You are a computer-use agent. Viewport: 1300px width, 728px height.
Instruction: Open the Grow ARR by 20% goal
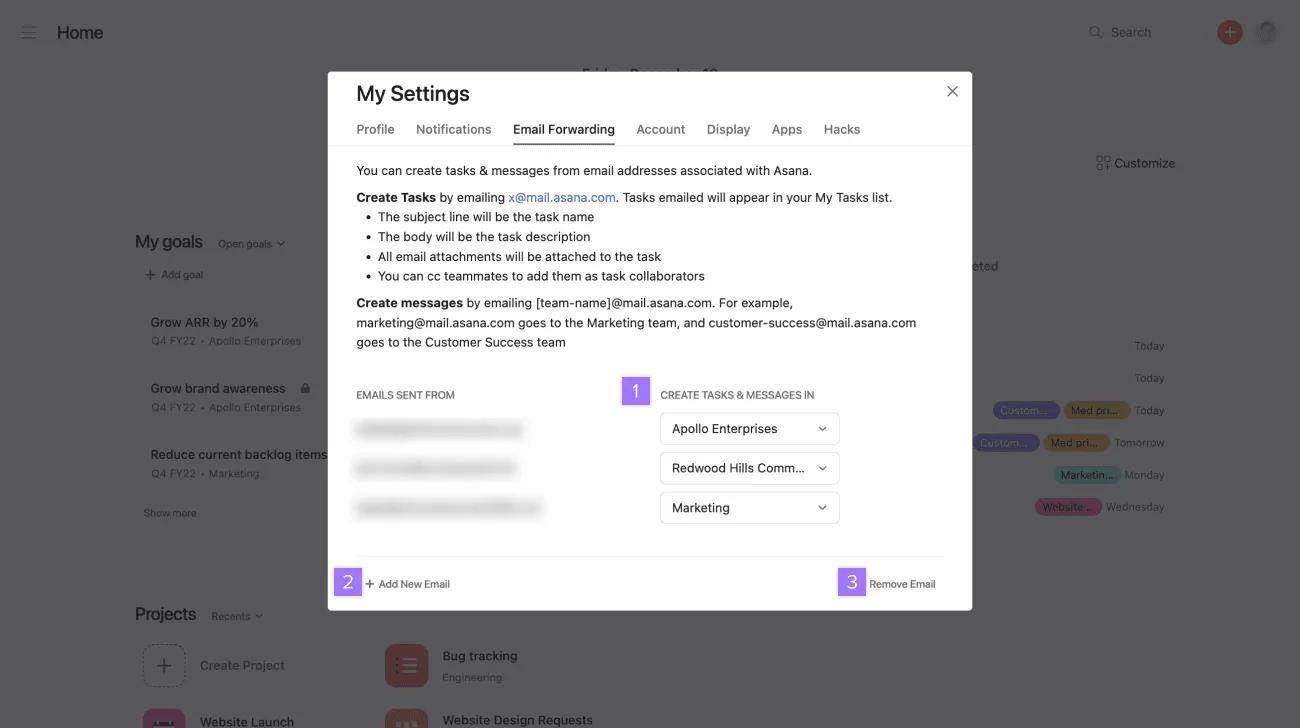point(205,322)
